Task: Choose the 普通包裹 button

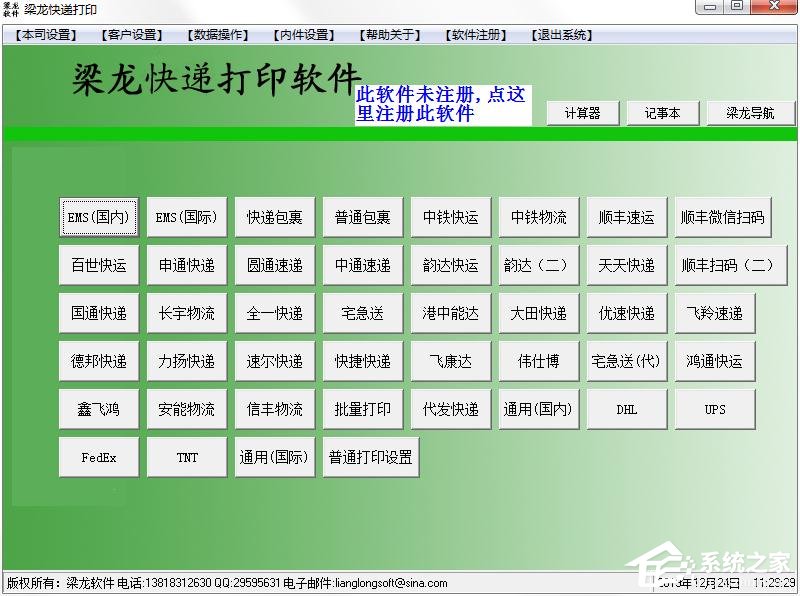Action: point(363,217)
